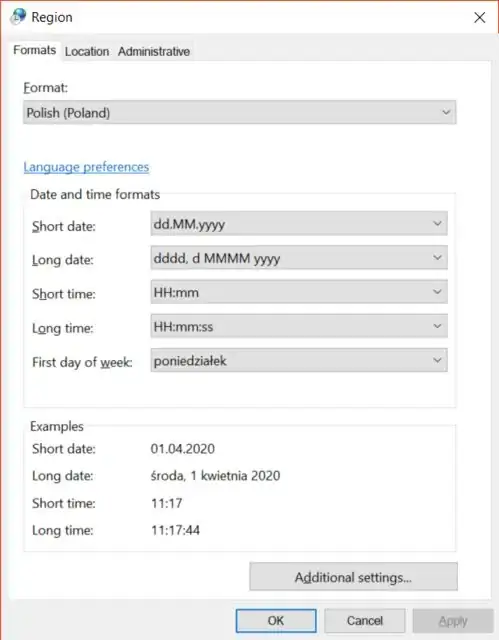Expand the Long date format dropdown
The height and width of the screenshot is (640, 499).
[299, 258]
